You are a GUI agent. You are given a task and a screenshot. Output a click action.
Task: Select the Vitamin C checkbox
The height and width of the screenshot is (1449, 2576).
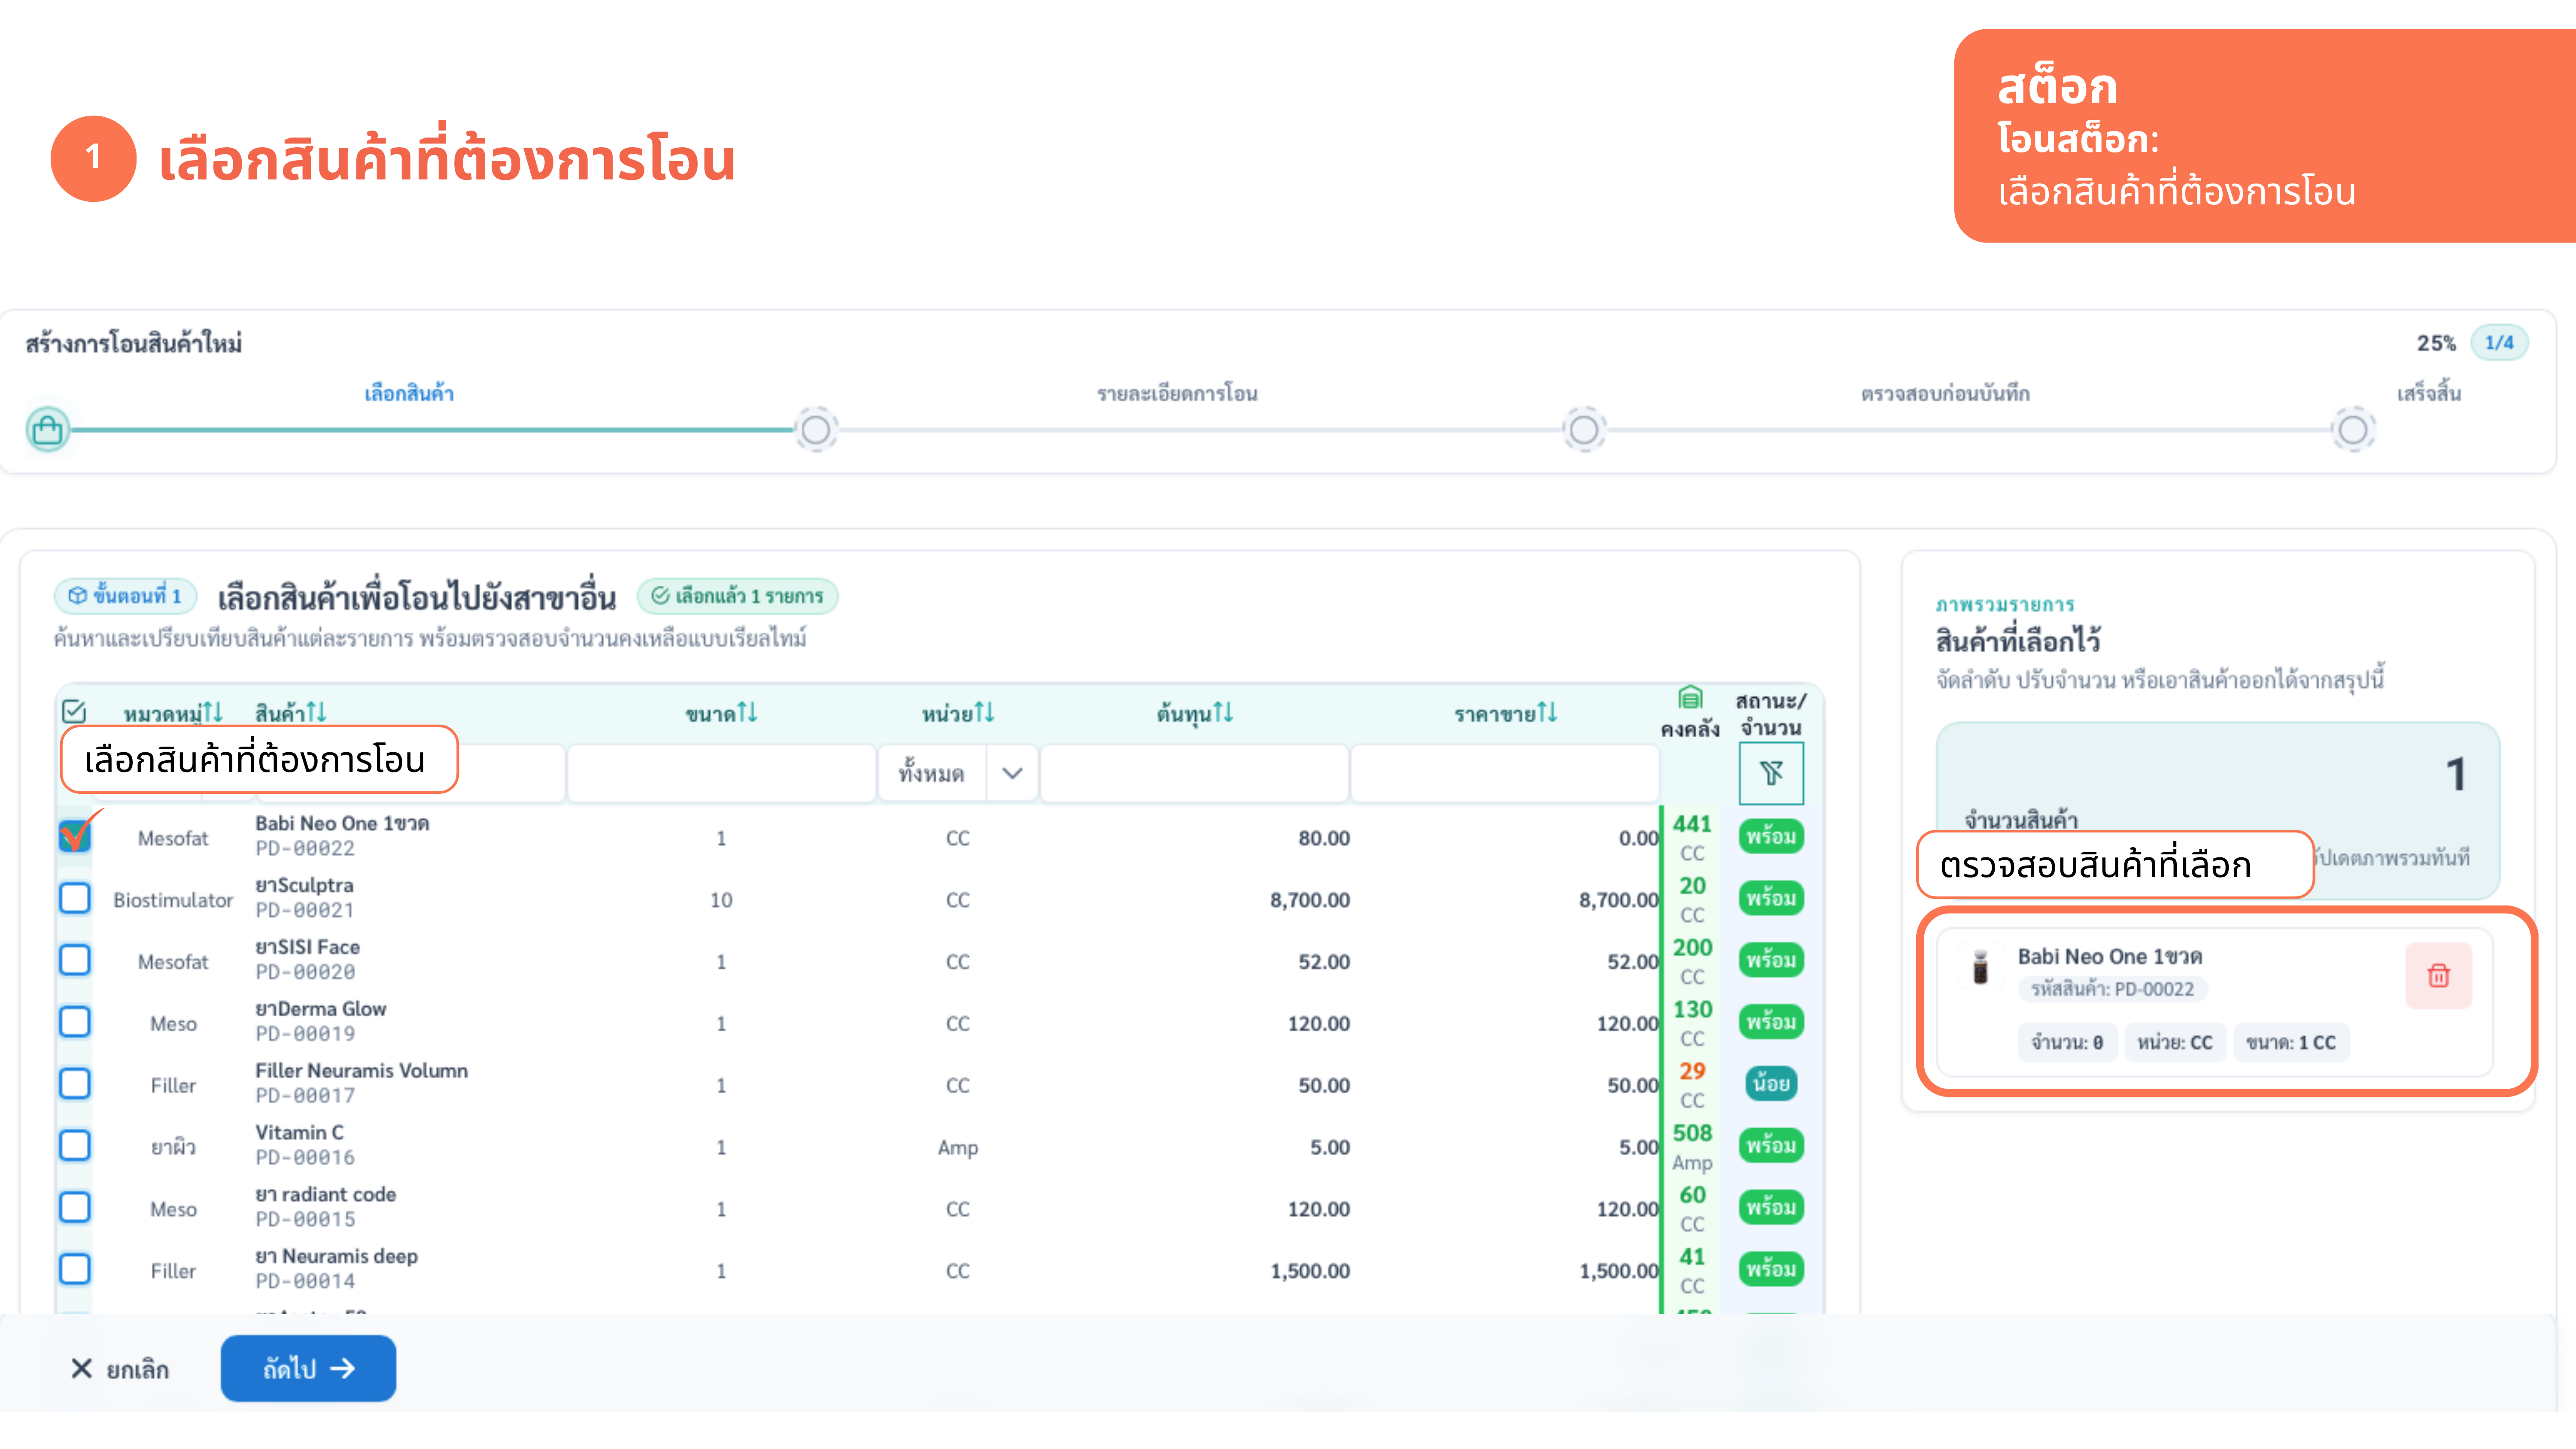(x=75, y=1146)
